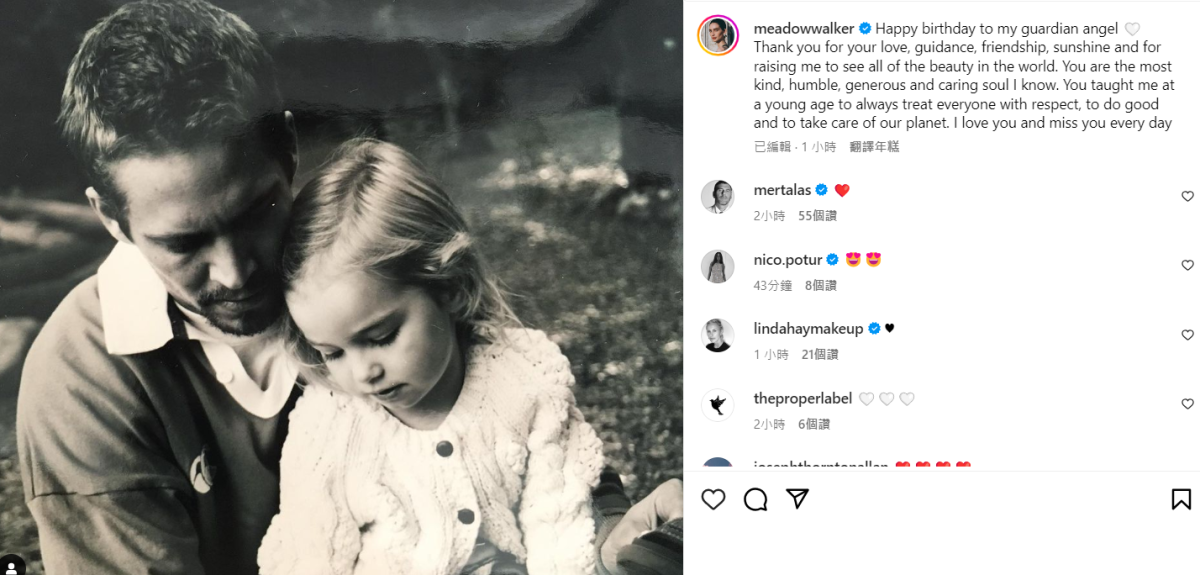The image size is (1200, 575).
Task: Click tagged people icon on photo
Action: [13, 564]
